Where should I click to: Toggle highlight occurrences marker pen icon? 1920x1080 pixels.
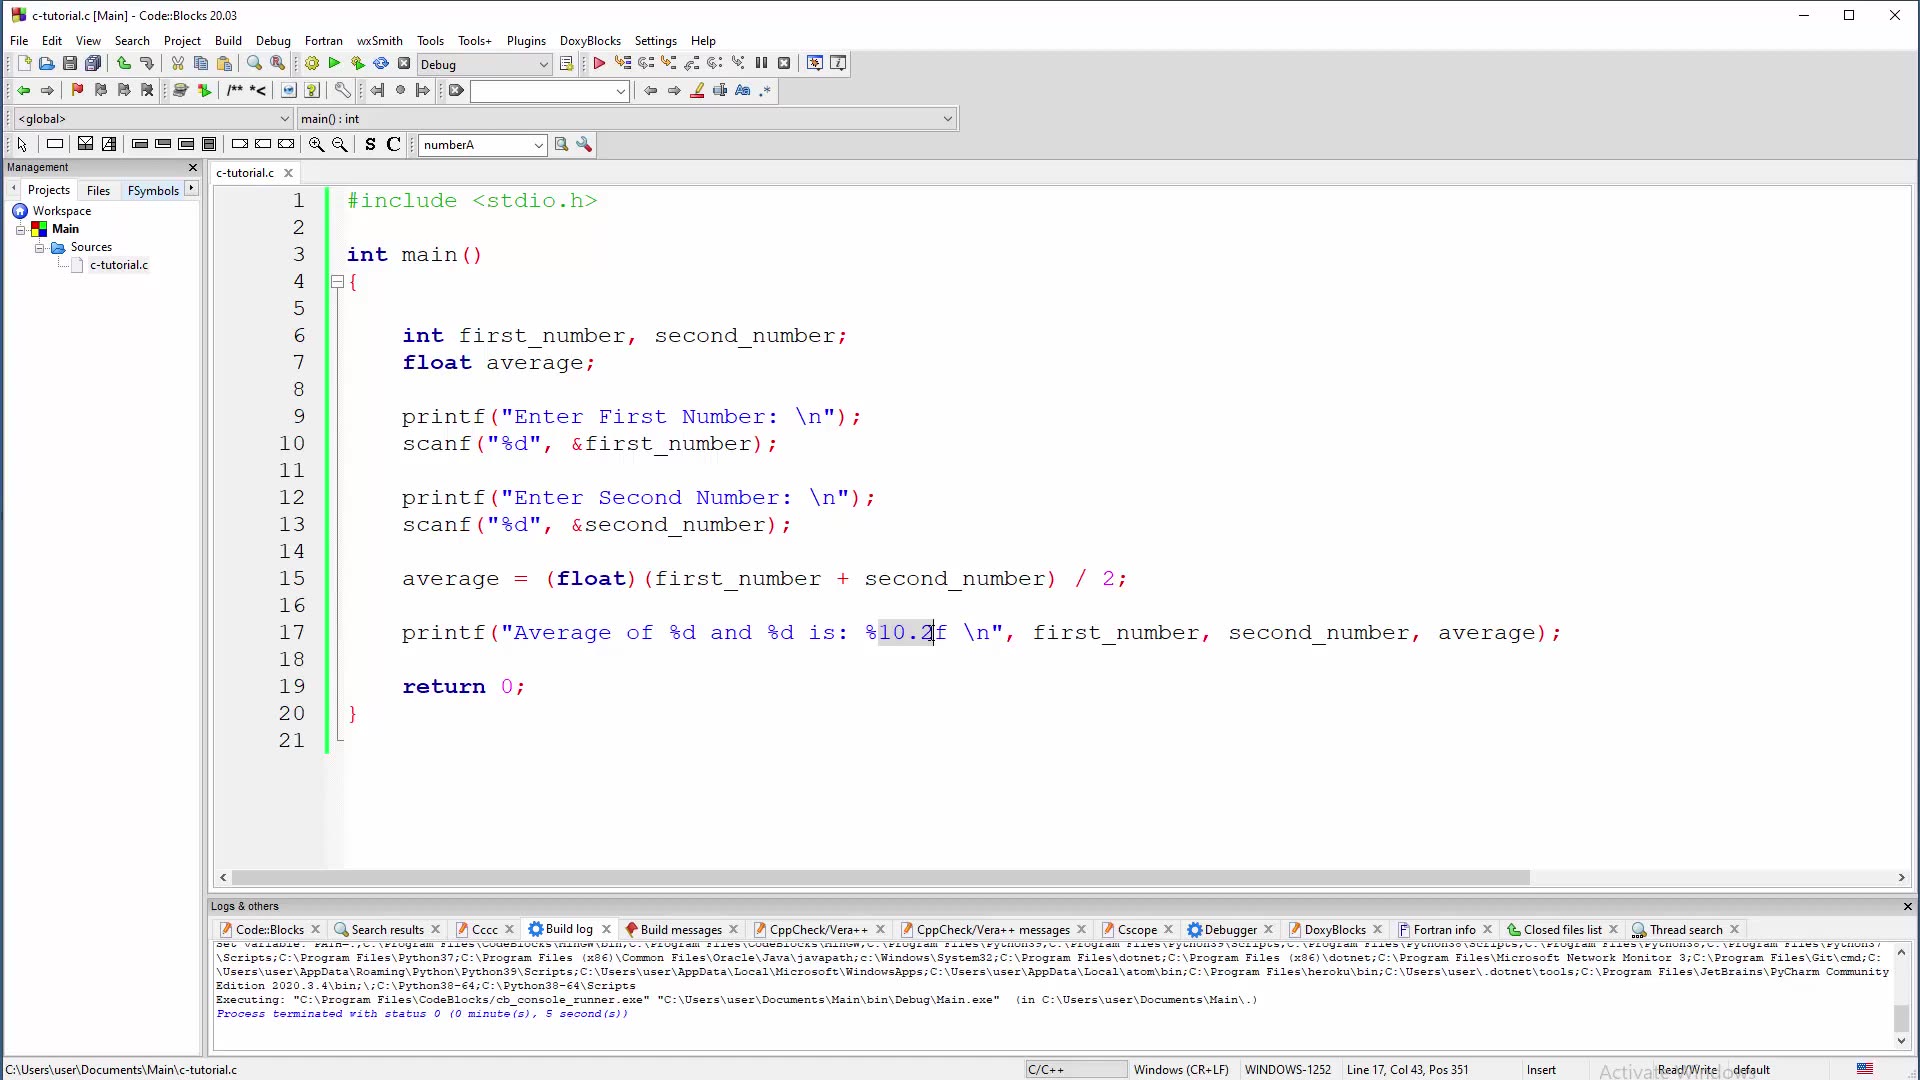coord(697,90)
